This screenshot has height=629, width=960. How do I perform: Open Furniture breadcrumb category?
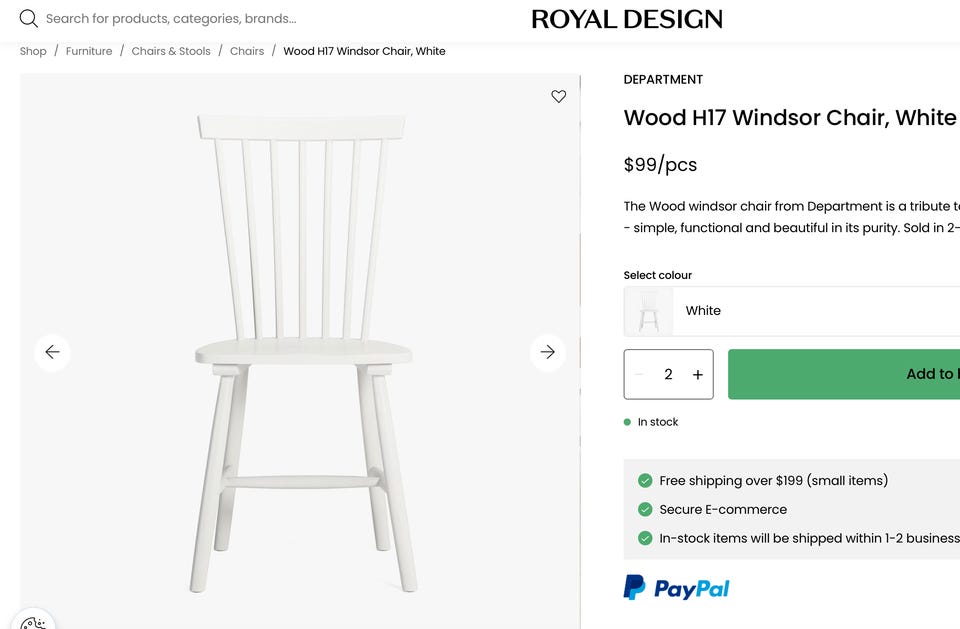coord(89,51)
